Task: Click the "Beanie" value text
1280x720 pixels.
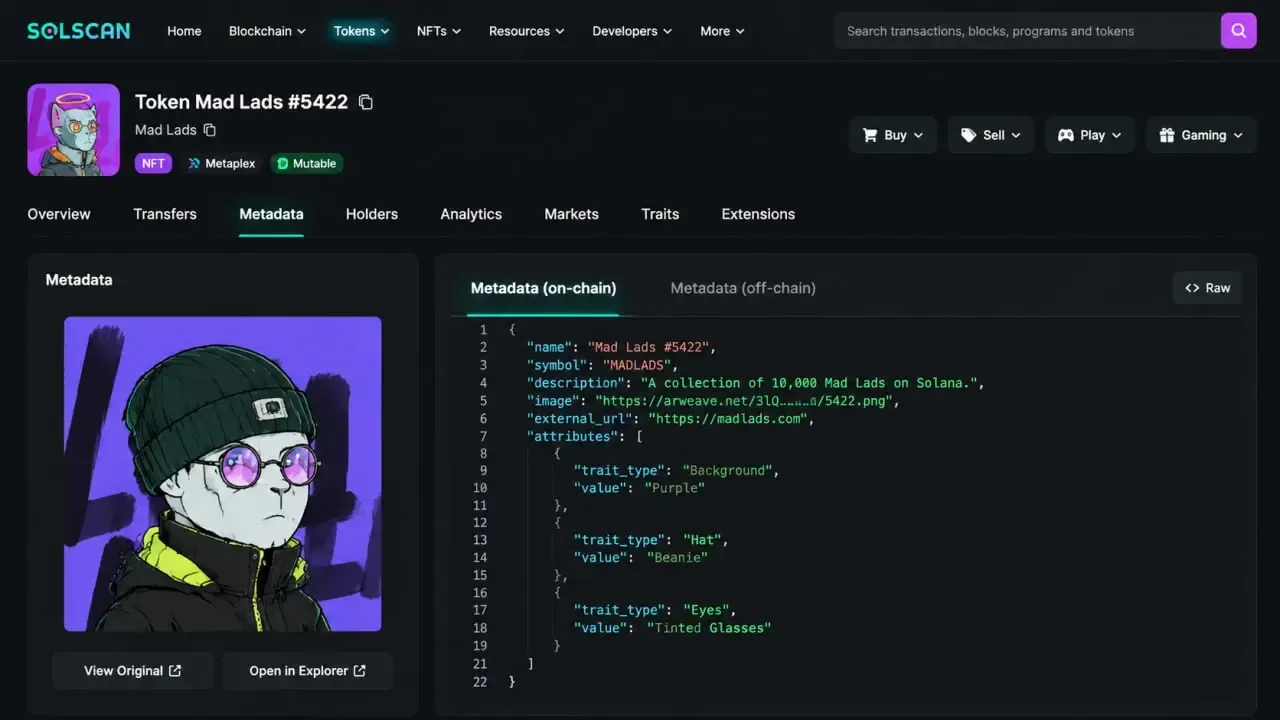Action: tap(677, 558)
